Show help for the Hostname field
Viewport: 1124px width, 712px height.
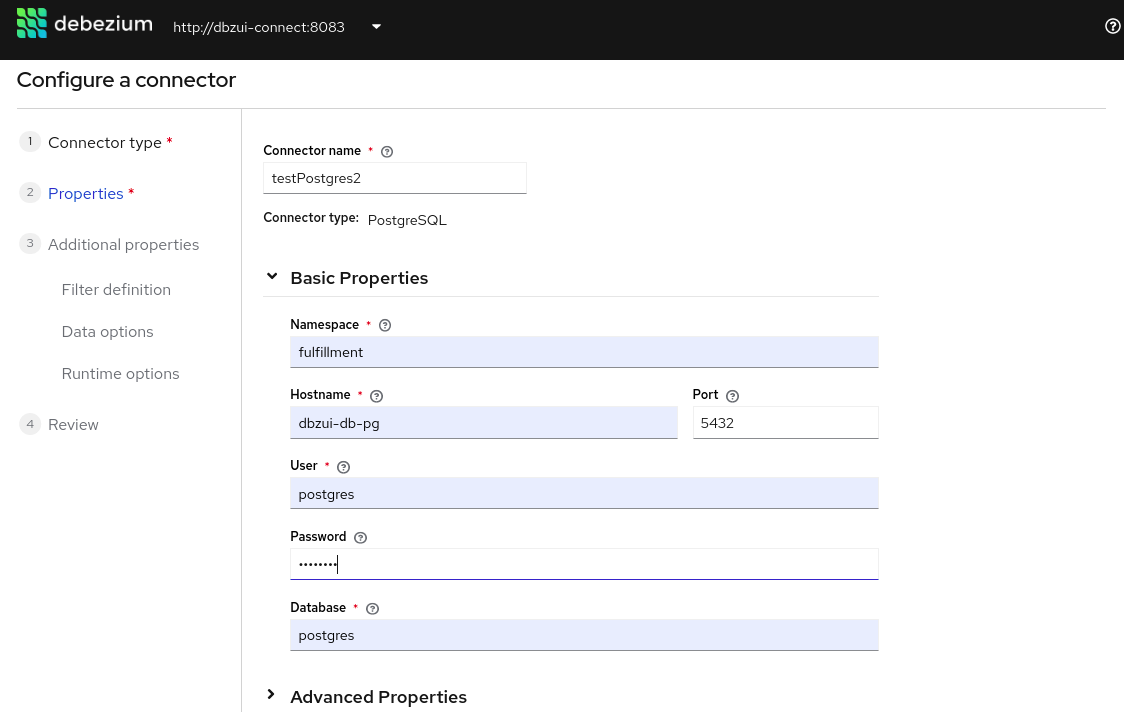(377, 396)
